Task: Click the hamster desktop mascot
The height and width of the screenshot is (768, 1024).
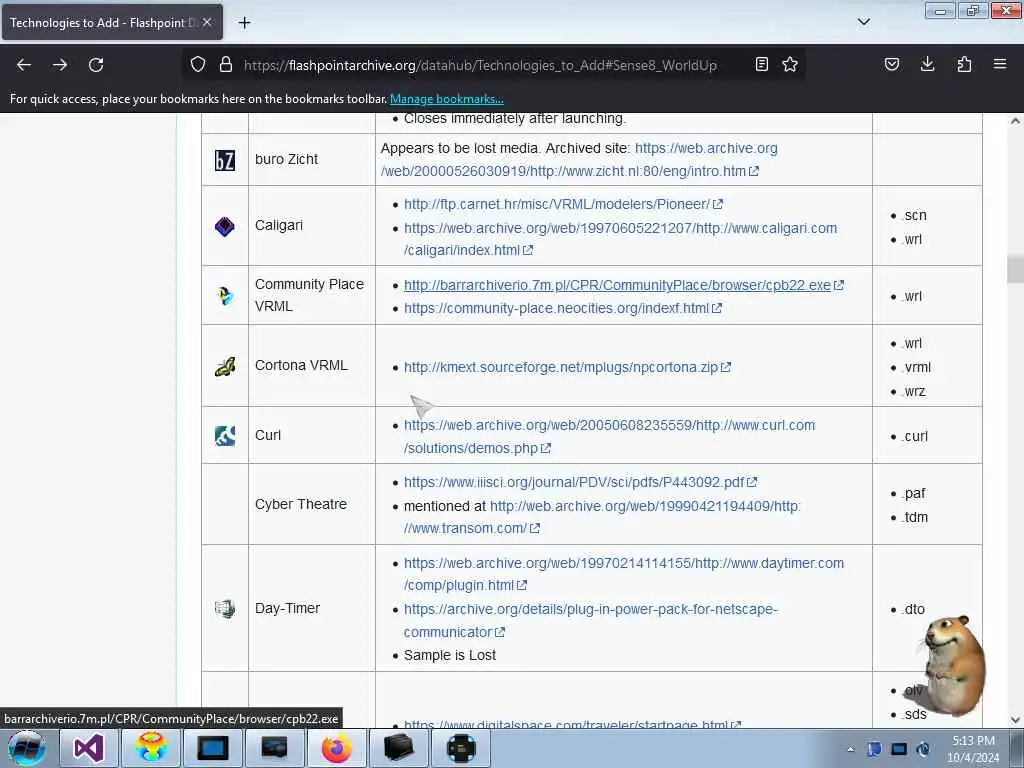Action: pyautogui.click(x=953, y=665)
